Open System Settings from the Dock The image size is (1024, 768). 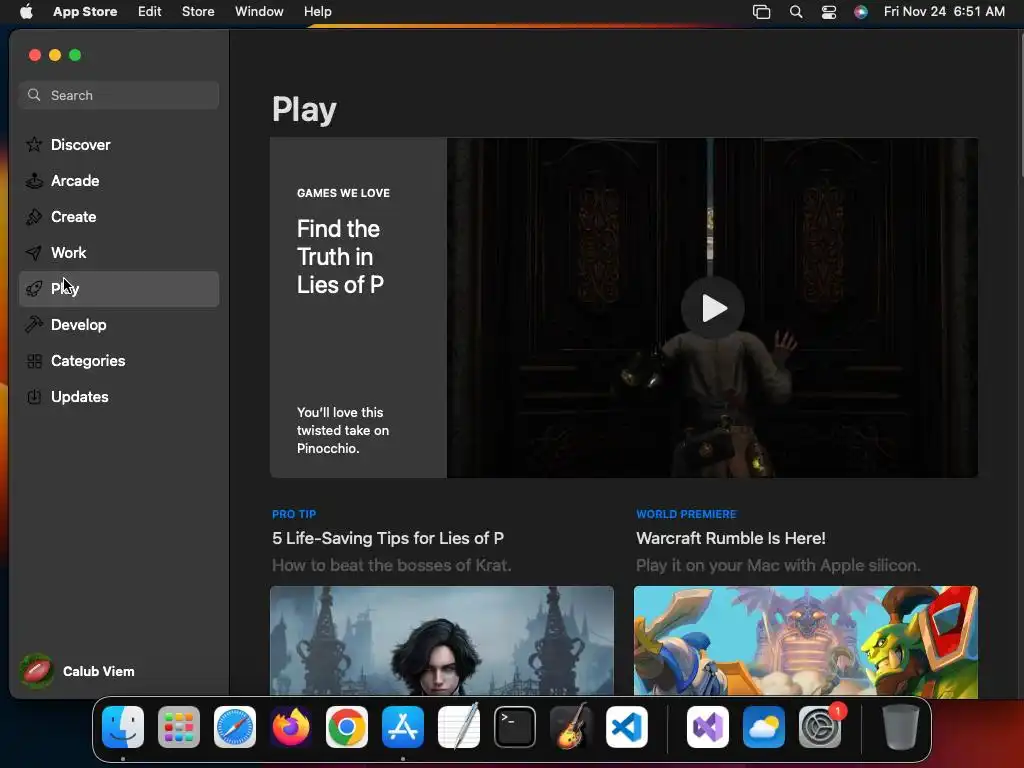tap(820, 727)
